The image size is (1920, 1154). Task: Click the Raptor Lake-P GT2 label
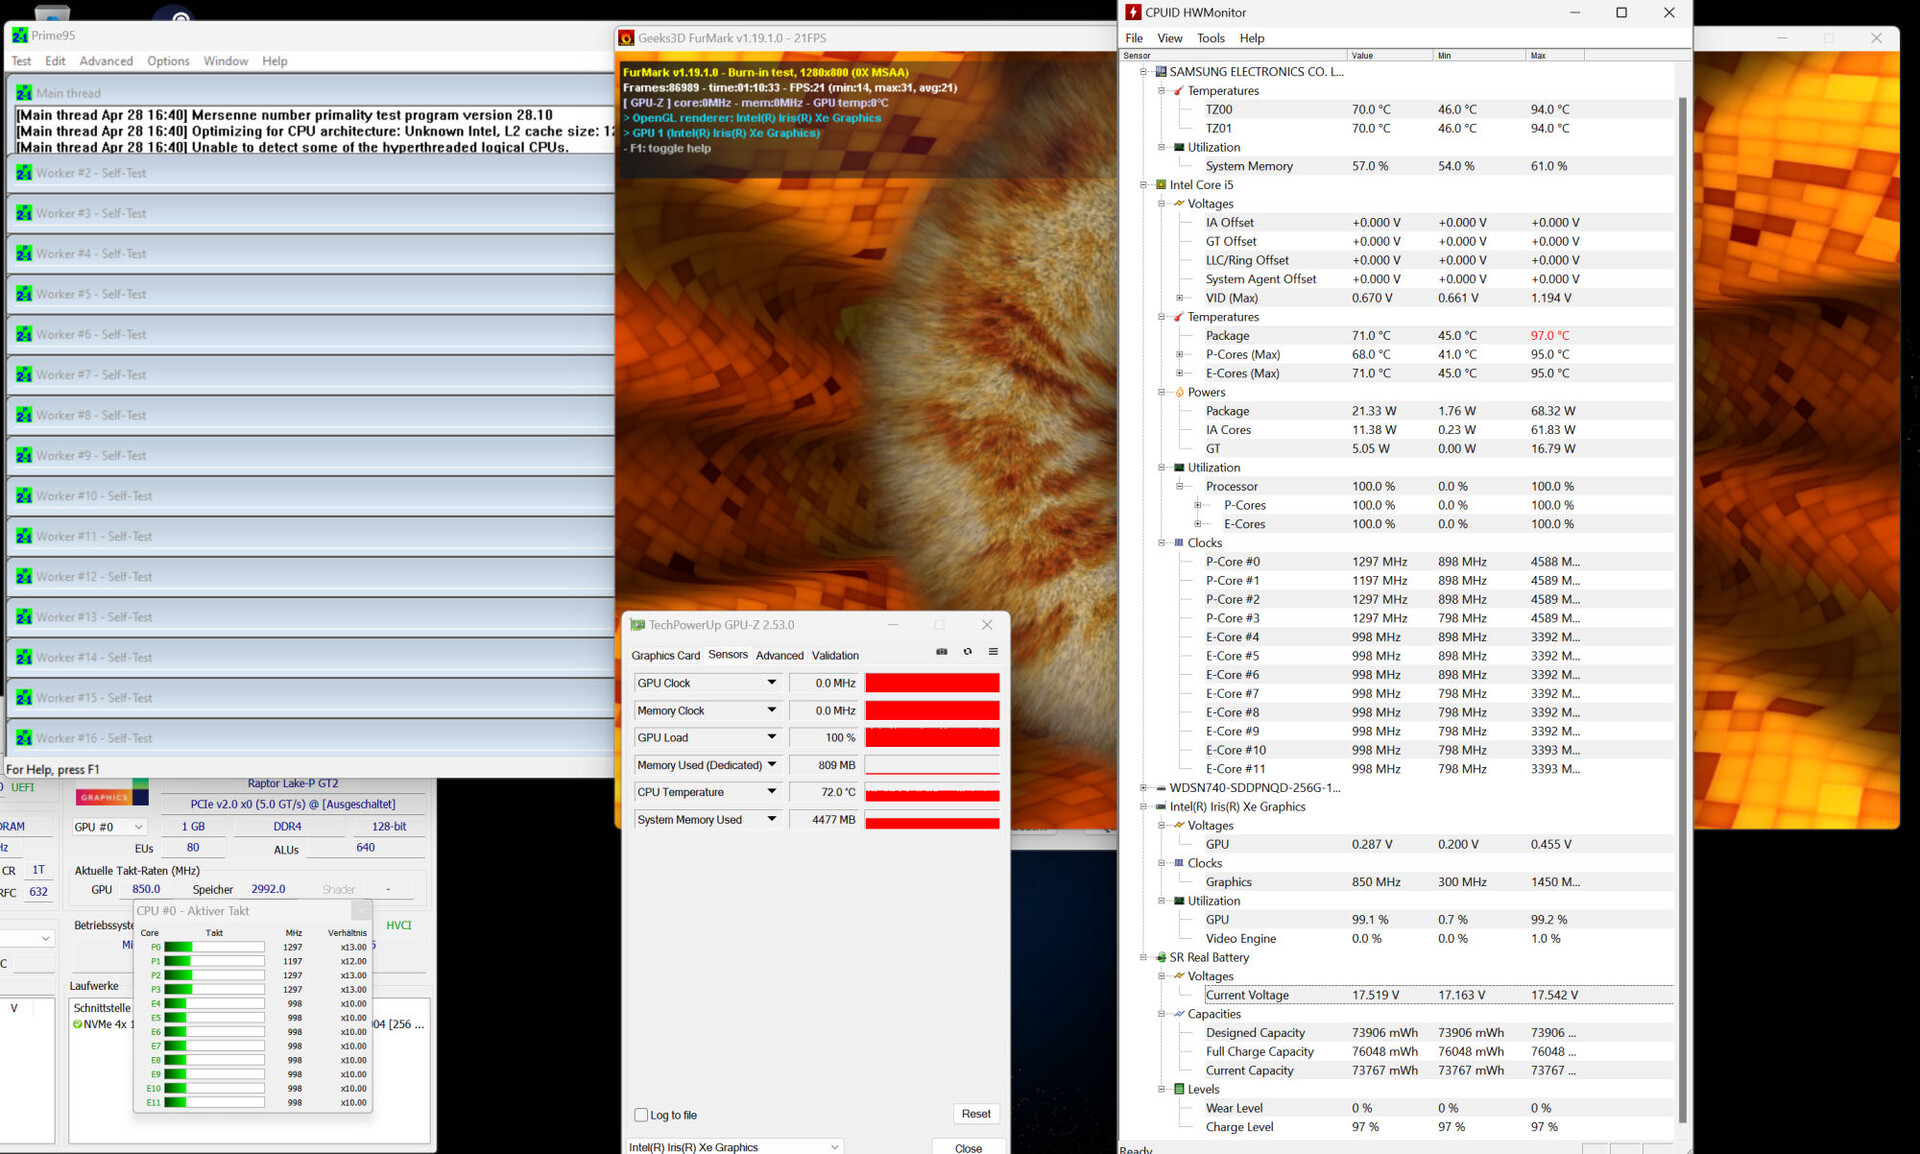[292, 784]
